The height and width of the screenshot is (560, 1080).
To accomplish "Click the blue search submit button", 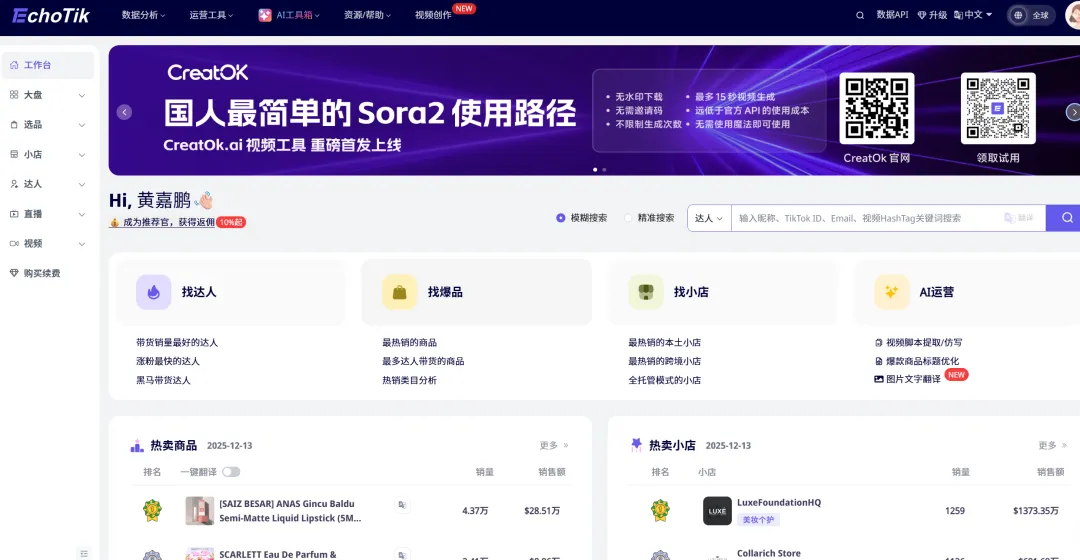I will [1066, 218].
